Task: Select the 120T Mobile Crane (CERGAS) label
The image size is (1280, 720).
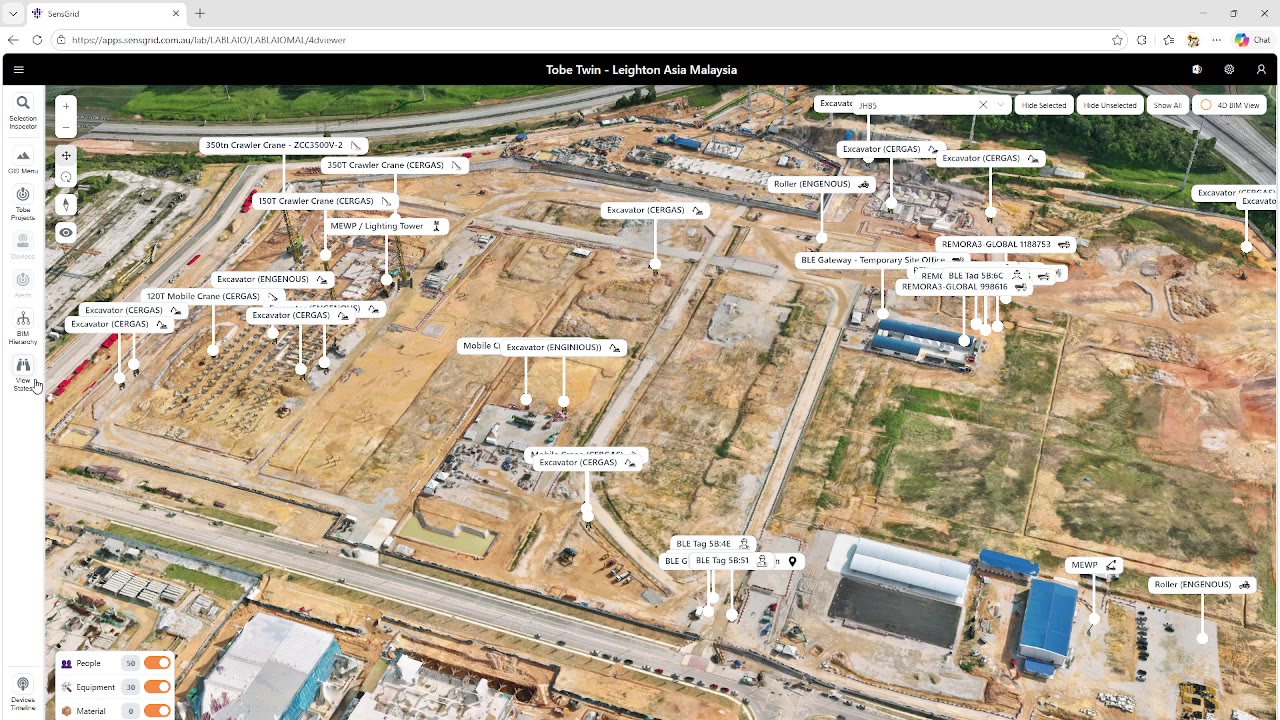Action: click(x=212, y=296)
